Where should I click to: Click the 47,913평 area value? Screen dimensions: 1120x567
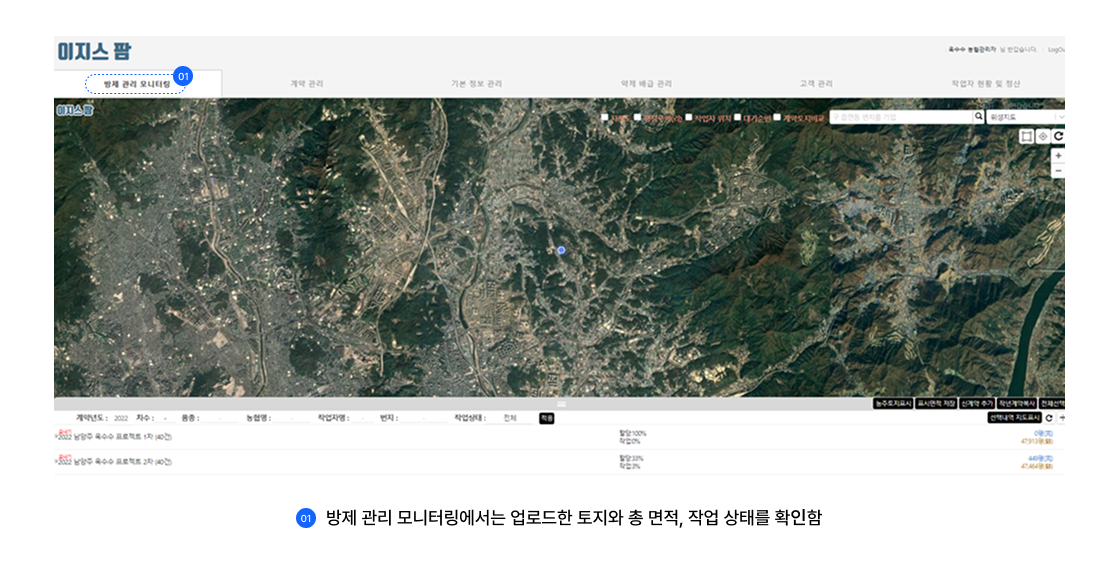(1036, 441)
